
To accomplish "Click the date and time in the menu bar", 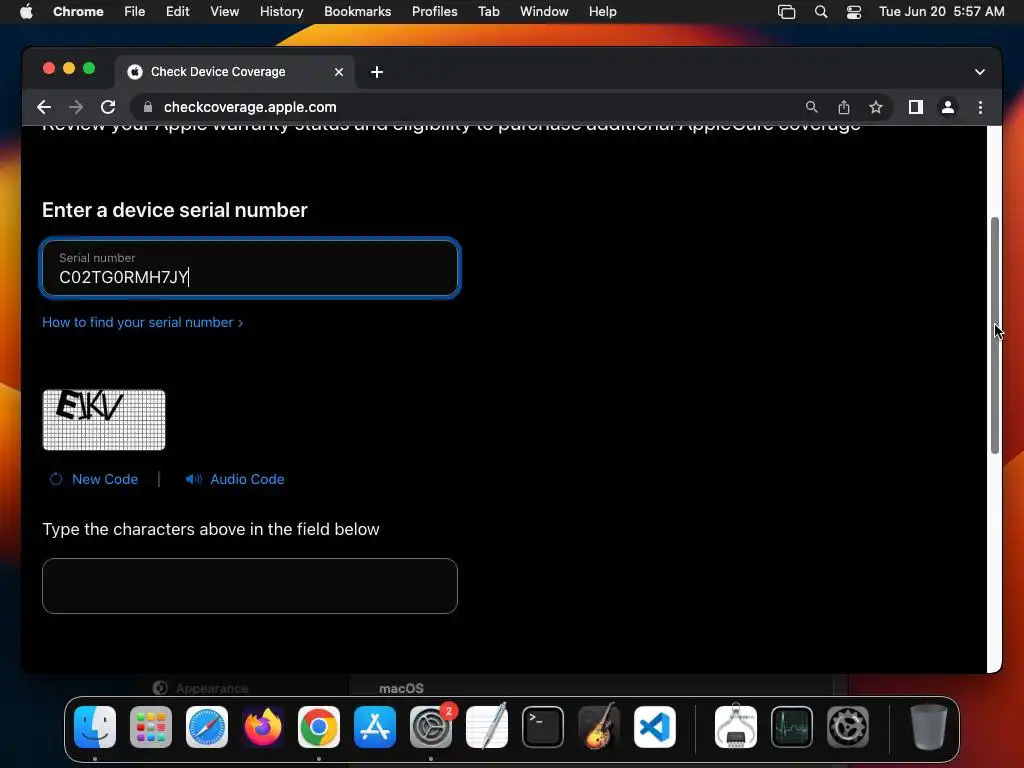I will [941, 12].
